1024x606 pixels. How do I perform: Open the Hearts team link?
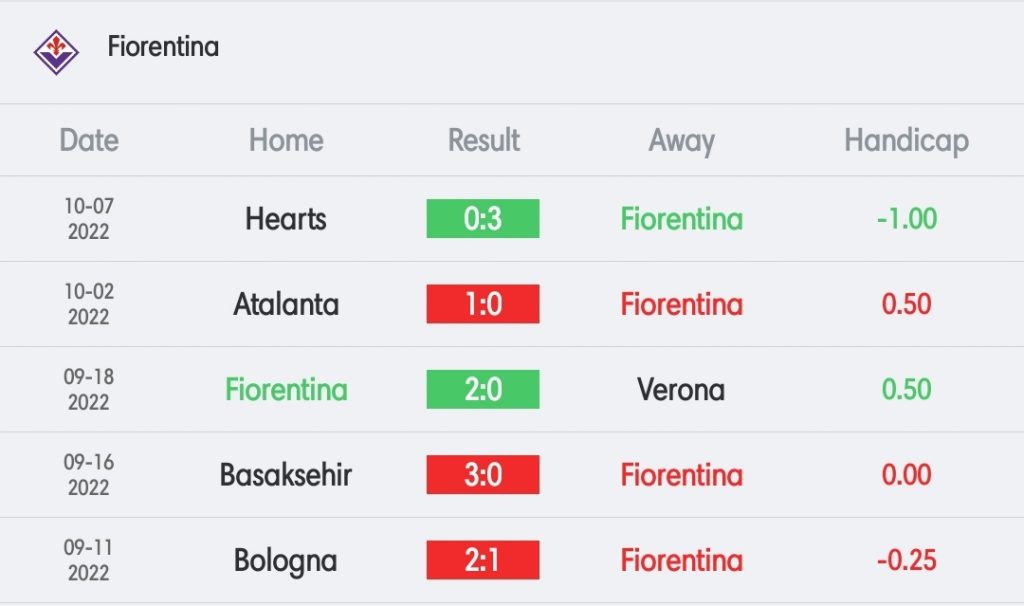pos(286,219)
